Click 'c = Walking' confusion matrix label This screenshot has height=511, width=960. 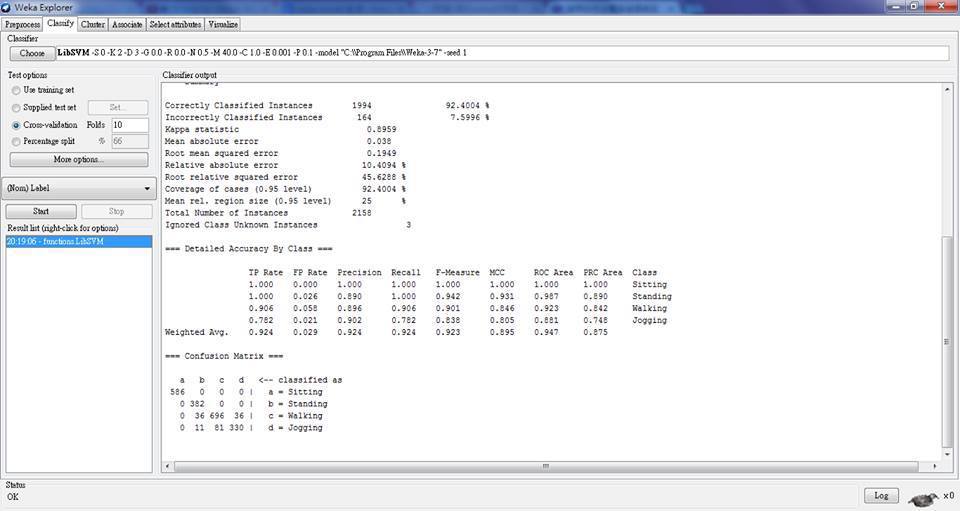295,416
